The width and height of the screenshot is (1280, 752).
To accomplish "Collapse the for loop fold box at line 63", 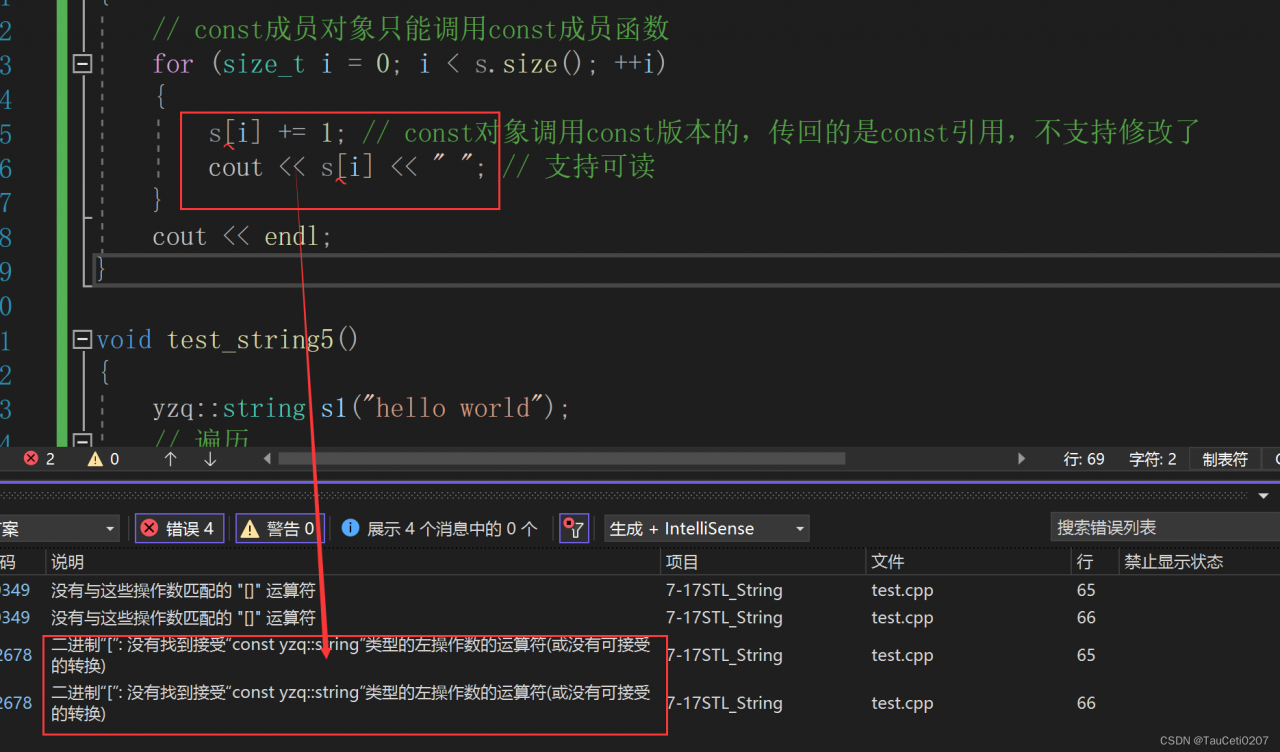I will [x=82, y=63].
